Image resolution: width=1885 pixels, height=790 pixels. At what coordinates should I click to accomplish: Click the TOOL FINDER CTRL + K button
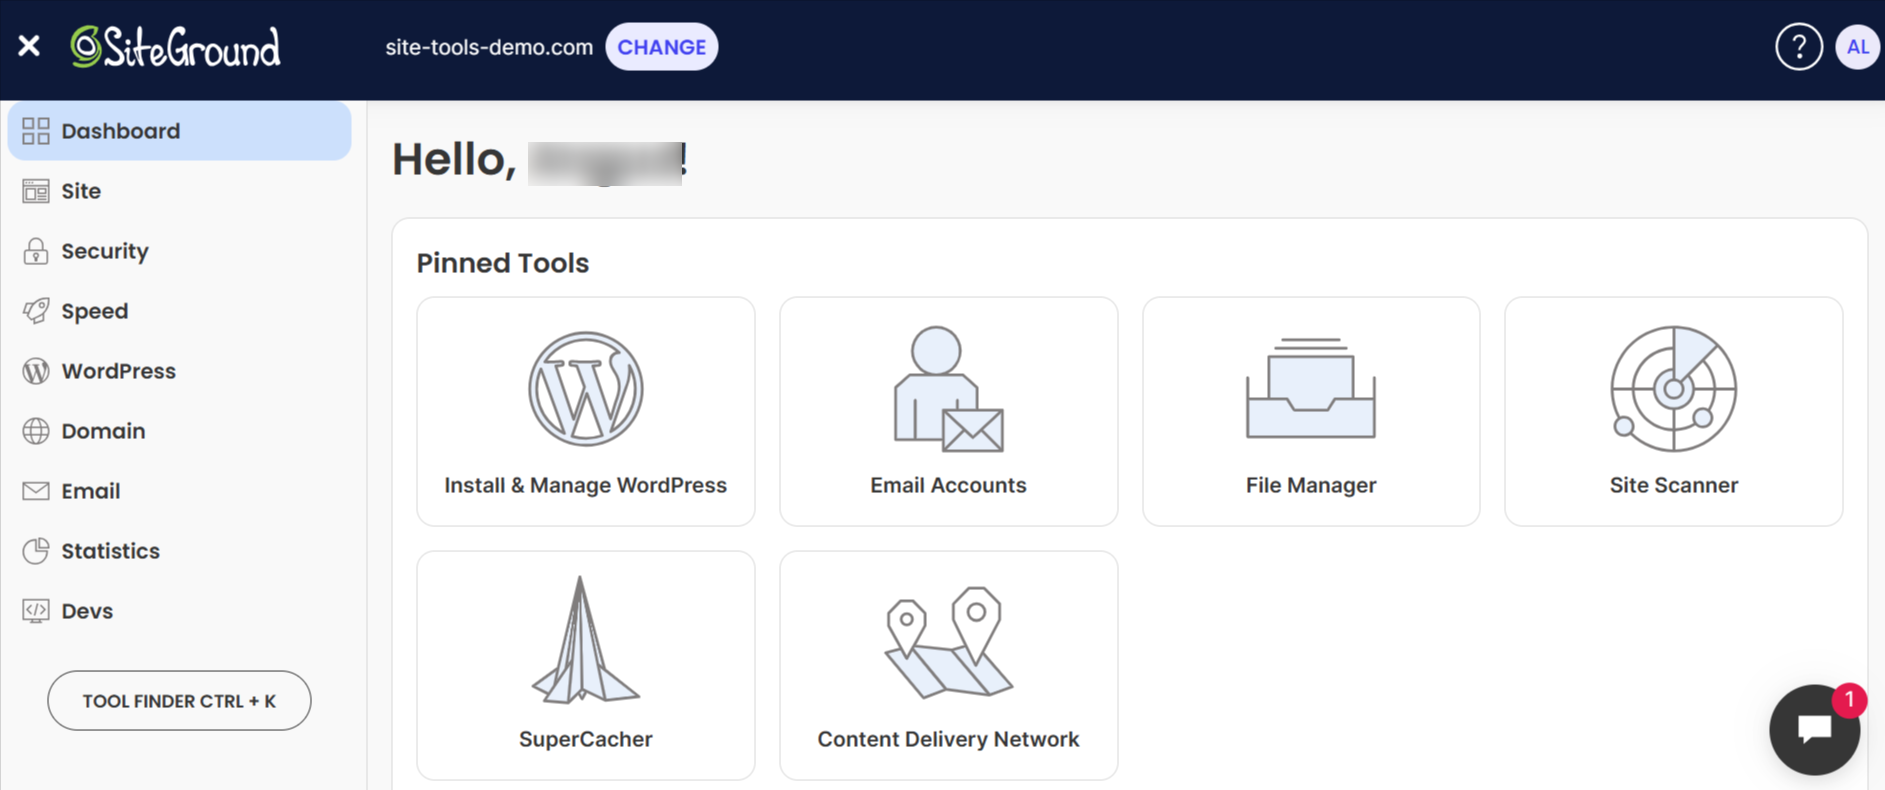click(x=179, y=700)
